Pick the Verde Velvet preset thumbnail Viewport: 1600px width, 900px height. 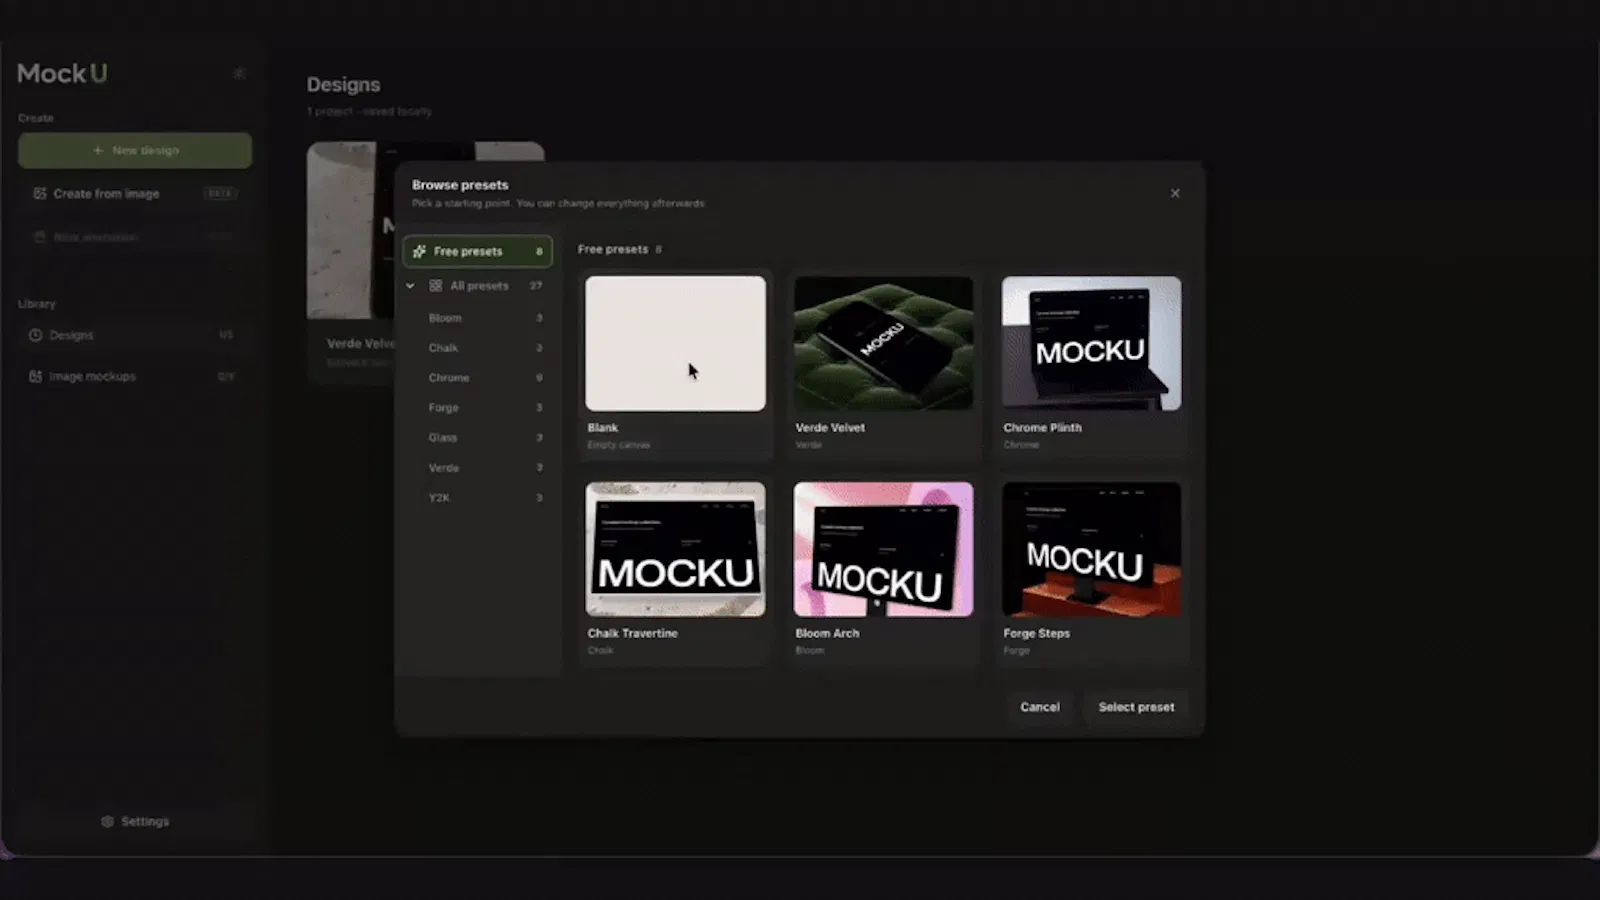coord(883,344)
